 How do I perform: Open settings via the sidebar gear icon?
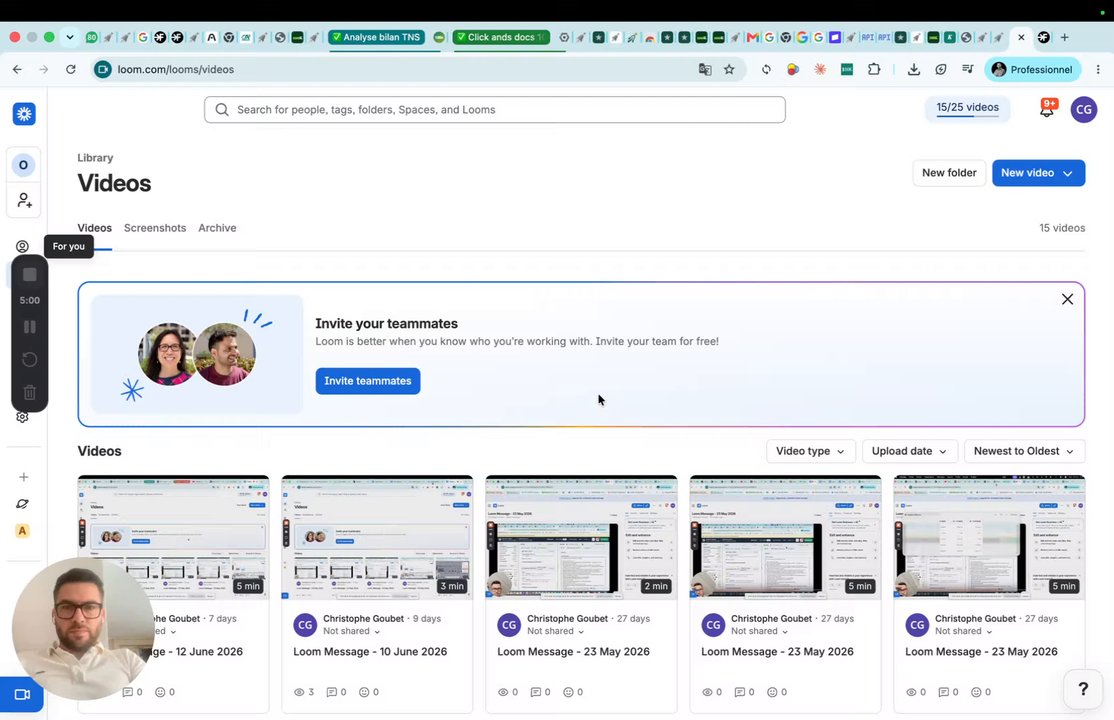23,417
